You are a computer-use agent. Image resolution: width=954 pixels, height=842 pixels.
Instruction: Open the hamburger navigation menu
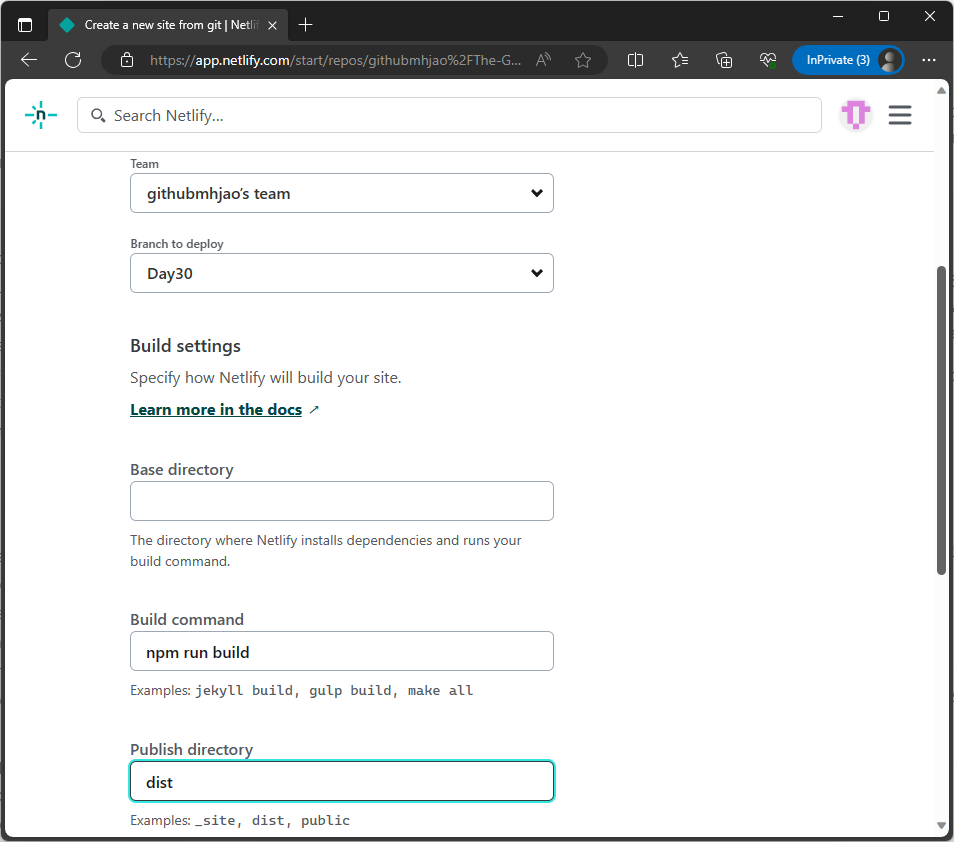pyautogui.click(x=899, y=115)
